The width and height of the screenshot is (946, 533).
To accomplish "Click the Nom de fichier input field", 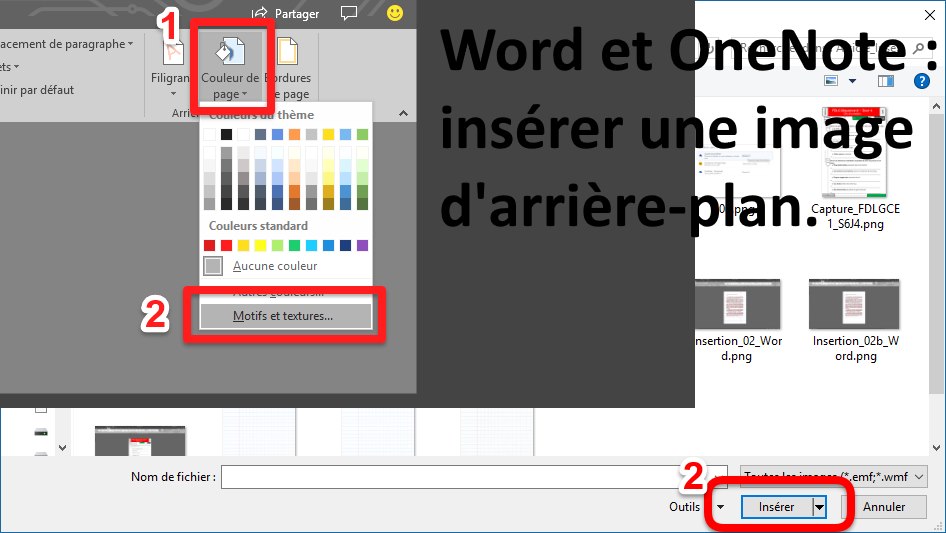I will [x=474, y=477].
